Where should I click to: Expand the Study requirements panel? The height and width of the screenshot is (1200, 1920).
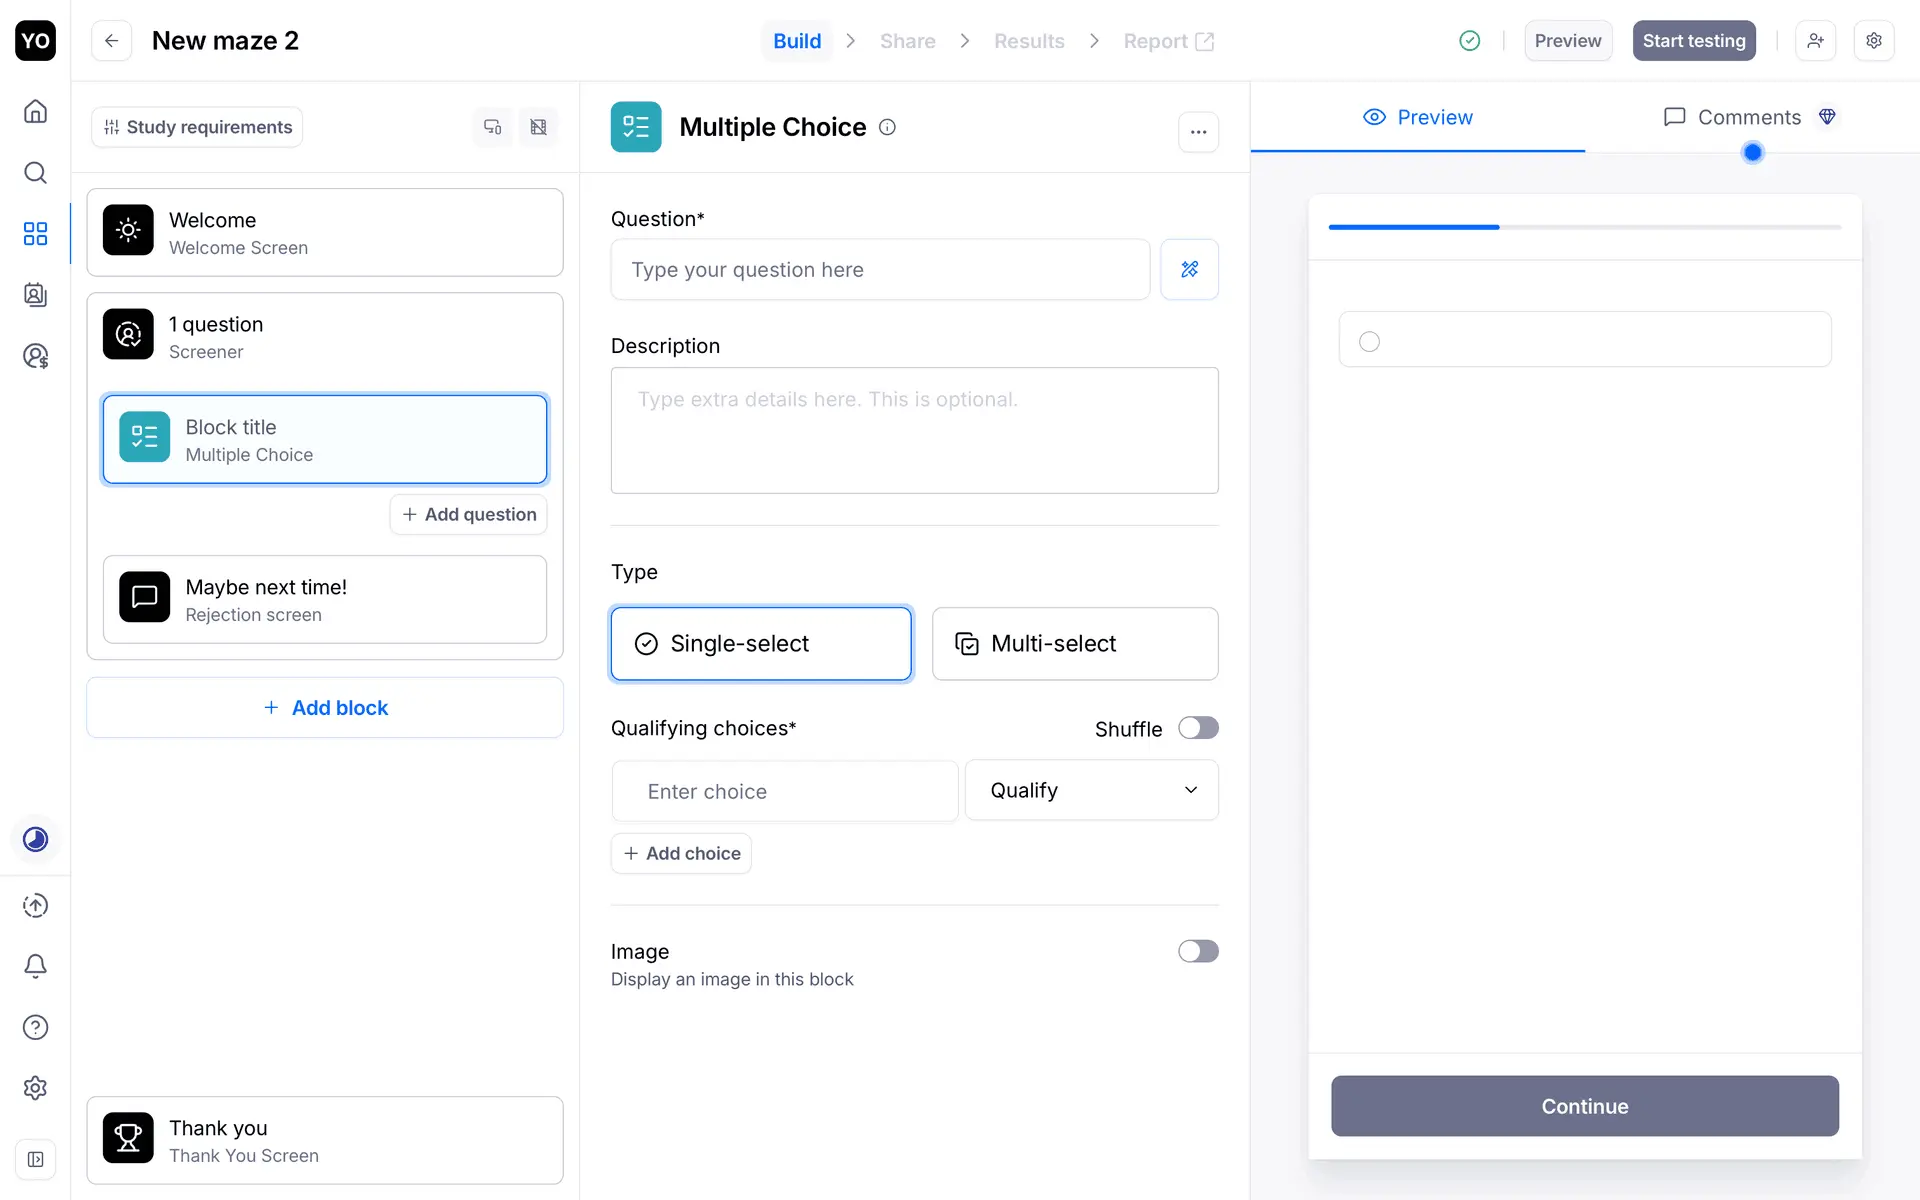coord(198,127)
